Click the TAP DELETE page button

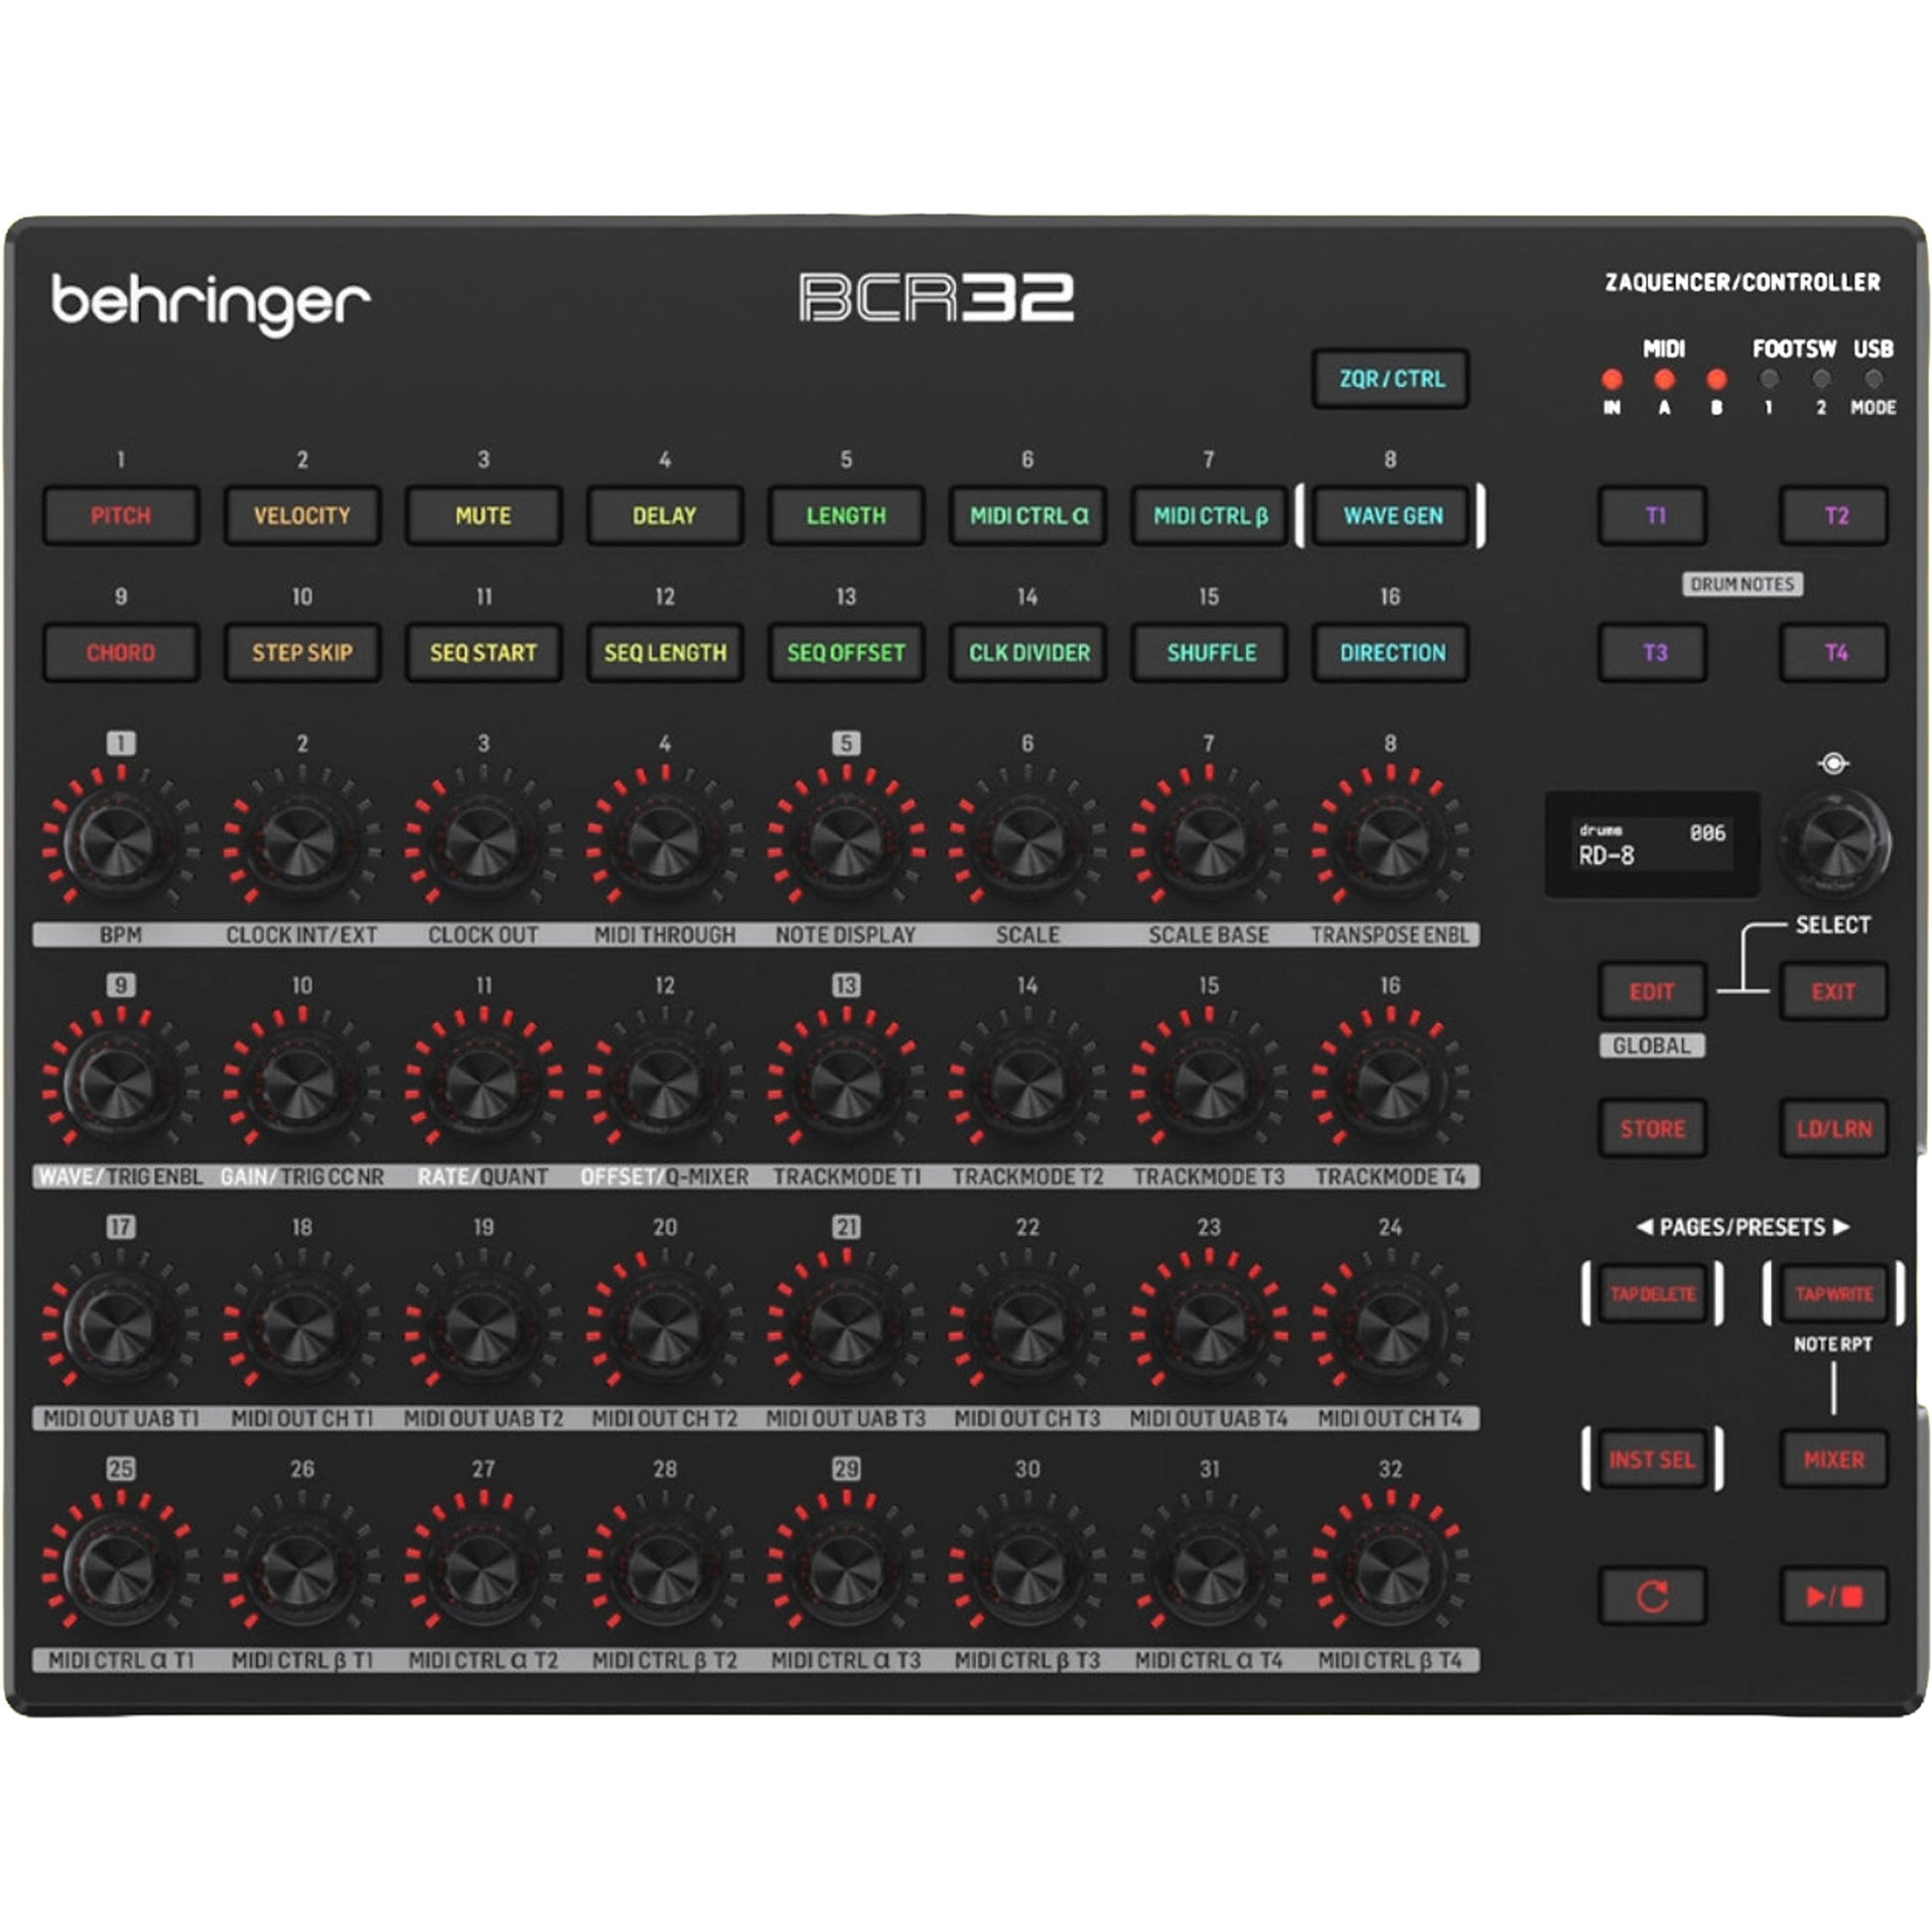tap(1653, 1294)
